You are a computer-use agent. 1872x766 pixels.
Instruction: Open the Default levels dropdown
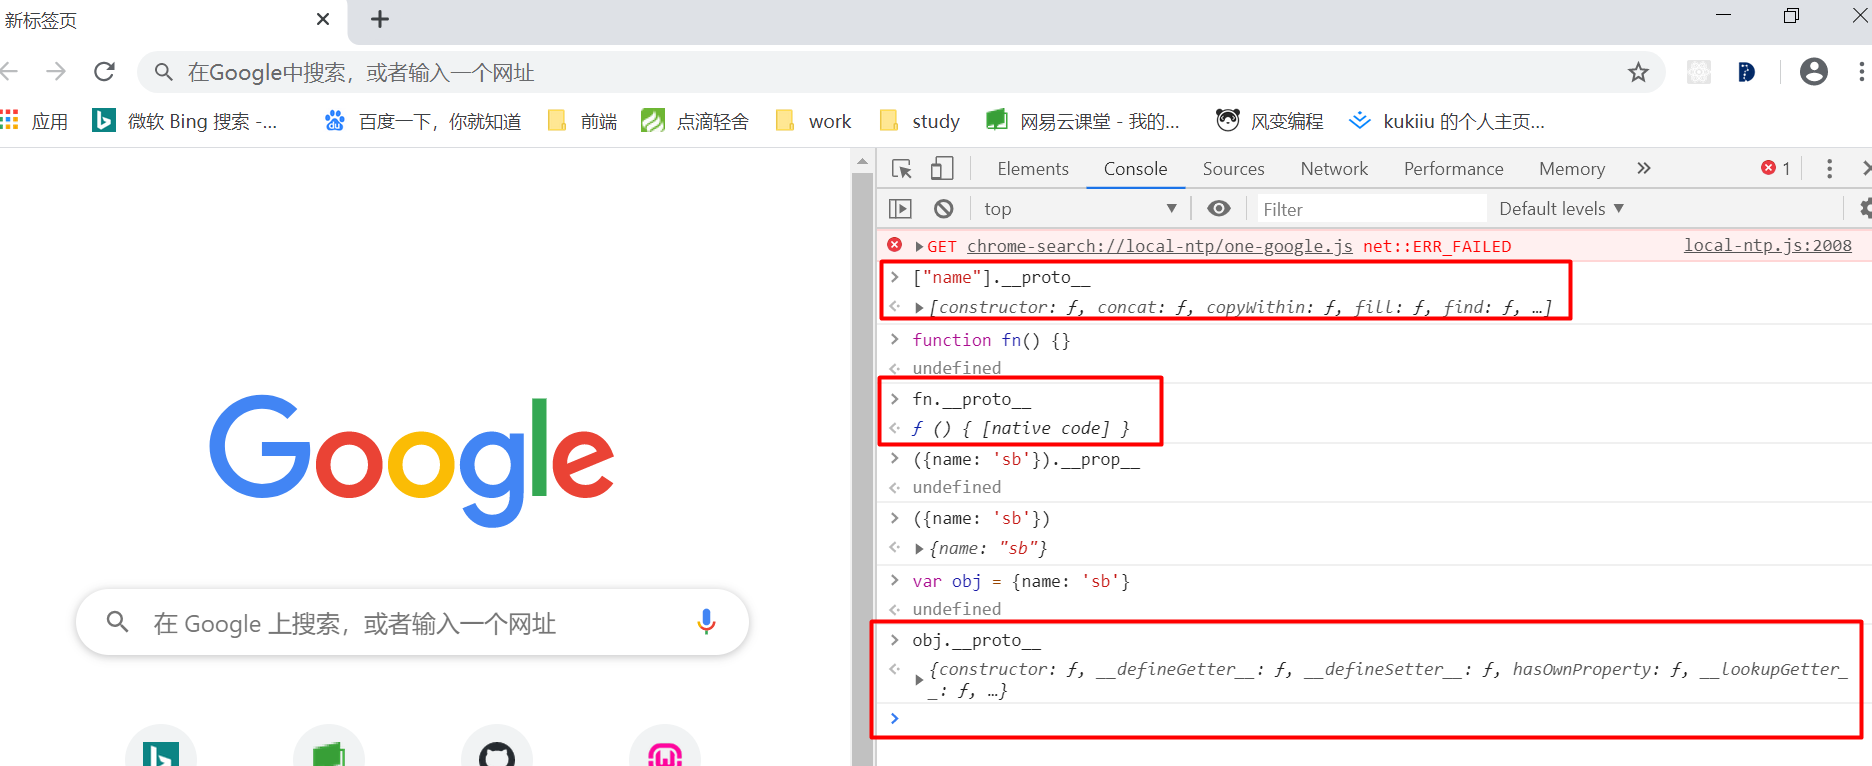point(1561,209)
